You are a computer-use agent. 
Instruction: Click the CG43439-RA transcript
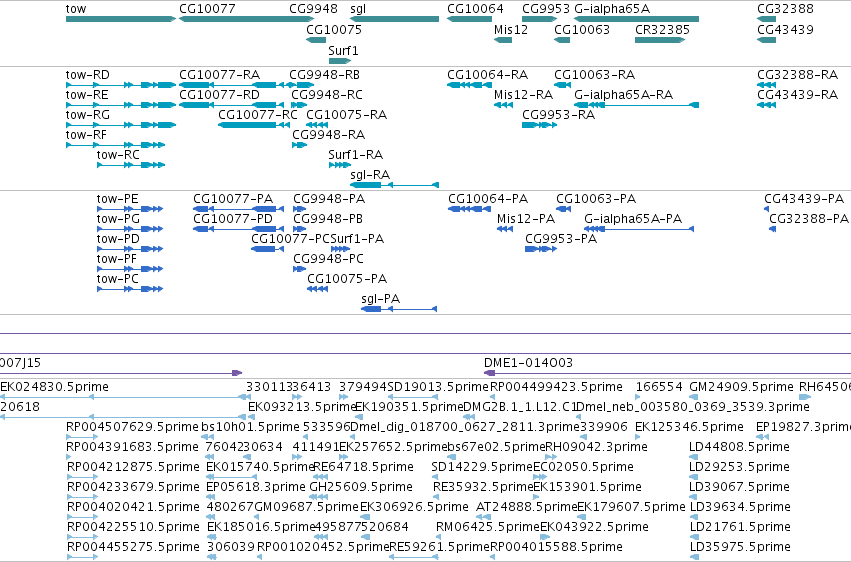pyautogui.click(x=766, y=105)
